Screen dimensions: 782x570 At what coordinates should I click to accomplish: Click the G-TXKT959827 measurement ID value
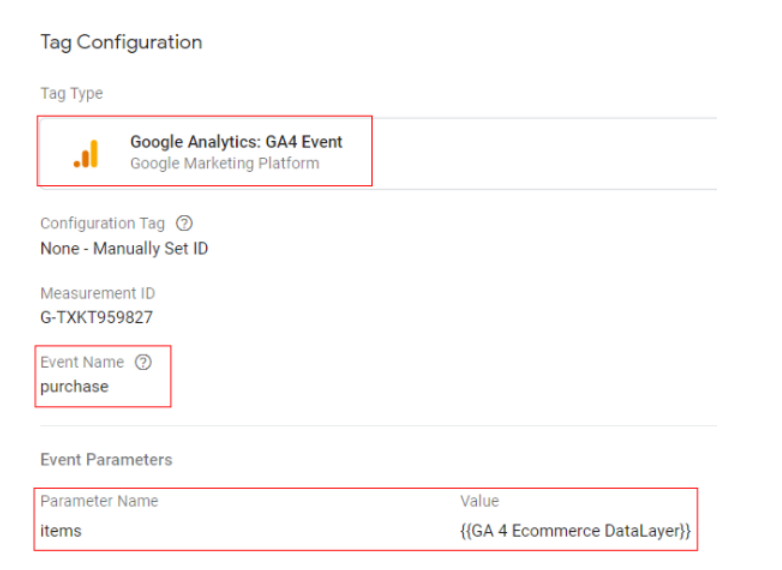click(x=96, y=317)
